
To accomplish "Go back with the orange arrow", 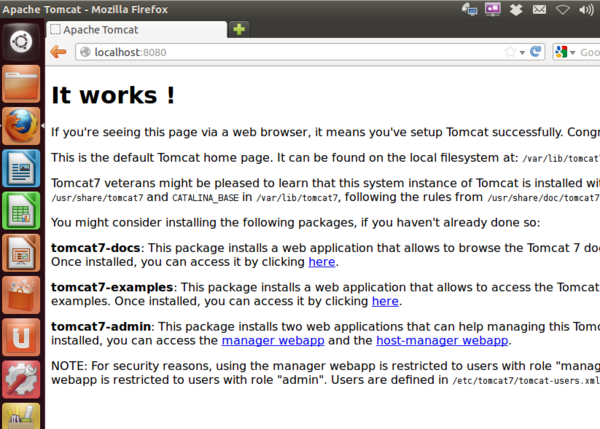I will click(x=58, y=52).
